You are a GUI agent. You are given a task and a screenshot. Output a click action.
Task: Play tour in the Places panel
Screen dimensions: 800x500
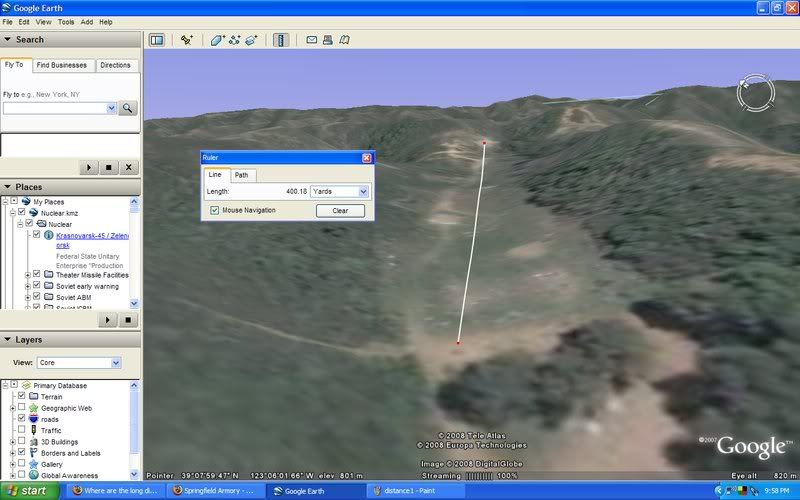(x=108, y=320)
